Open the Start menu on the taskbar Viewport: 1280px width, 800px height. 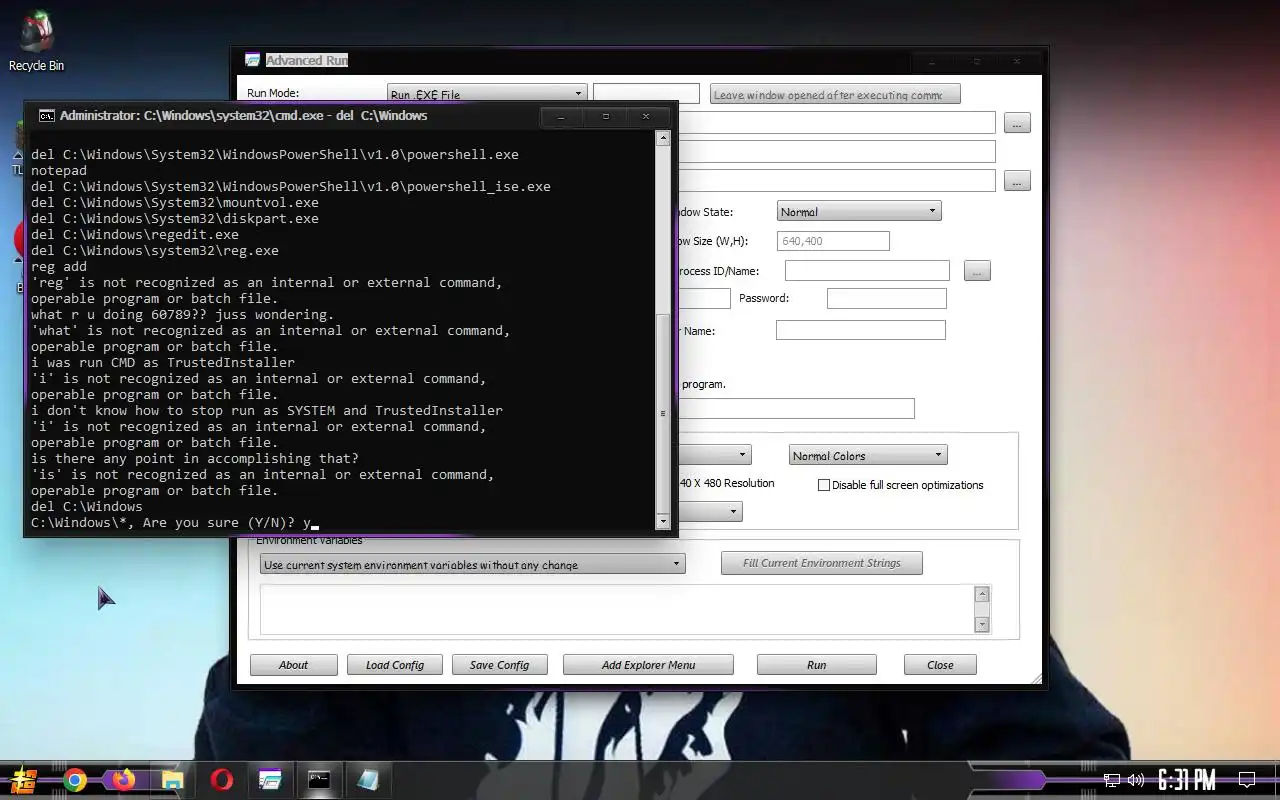click(22, 780)
